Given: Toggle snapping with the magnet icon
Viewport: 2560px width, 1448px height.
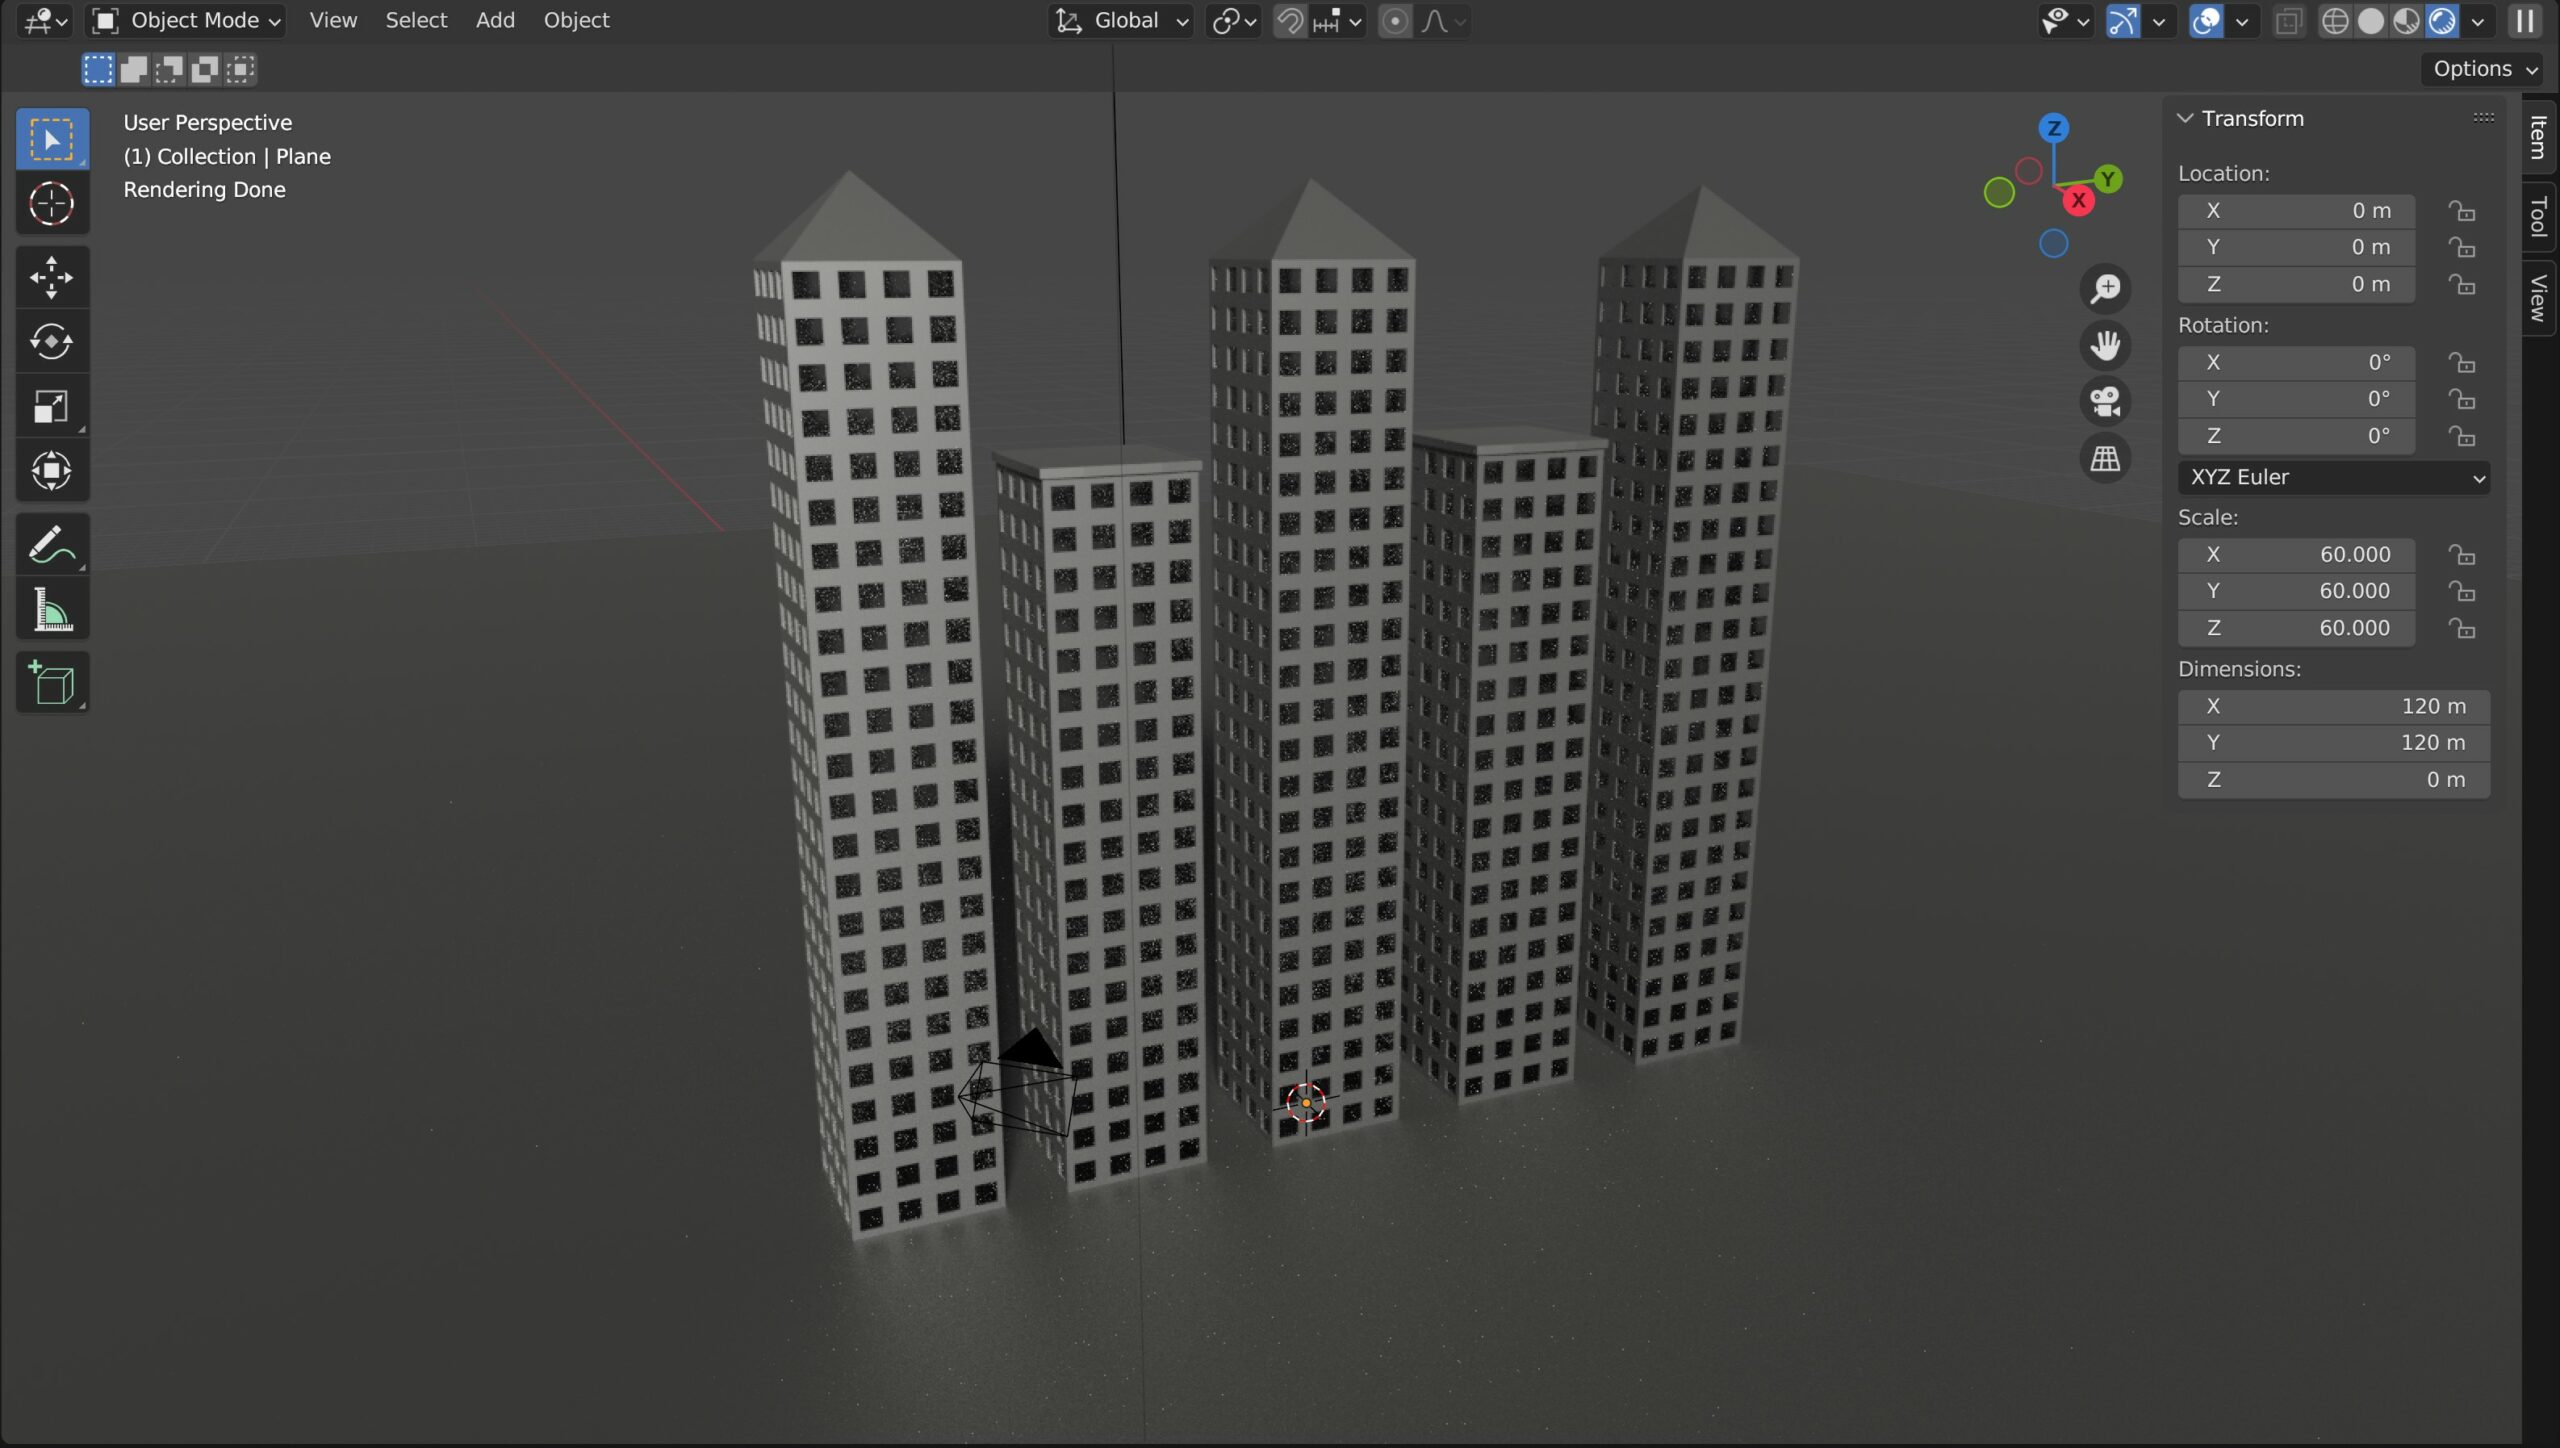Looking at the screenshot, I should (x=1290, y=20).
